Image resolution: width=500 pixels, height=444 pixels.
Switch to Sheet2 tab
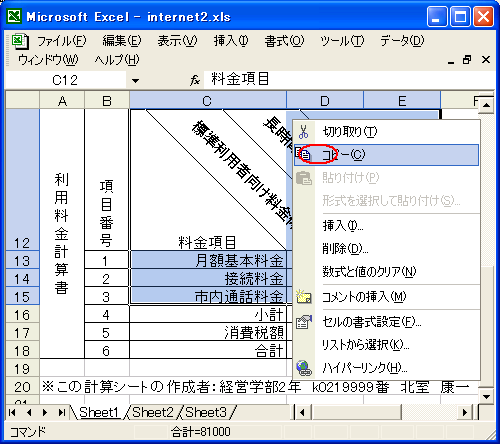153,412
